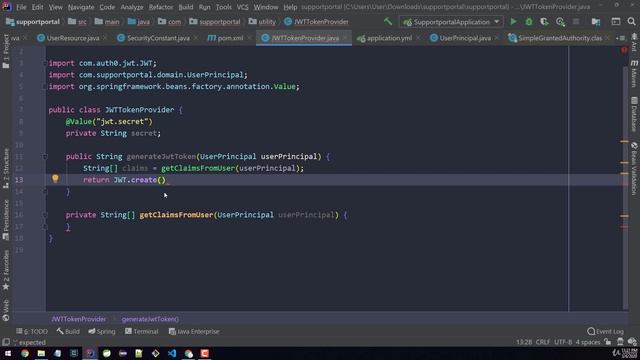The width and height of the screenshot is (640, 360).
Task: Click line number 13 in the gutter
Action: 19,180
